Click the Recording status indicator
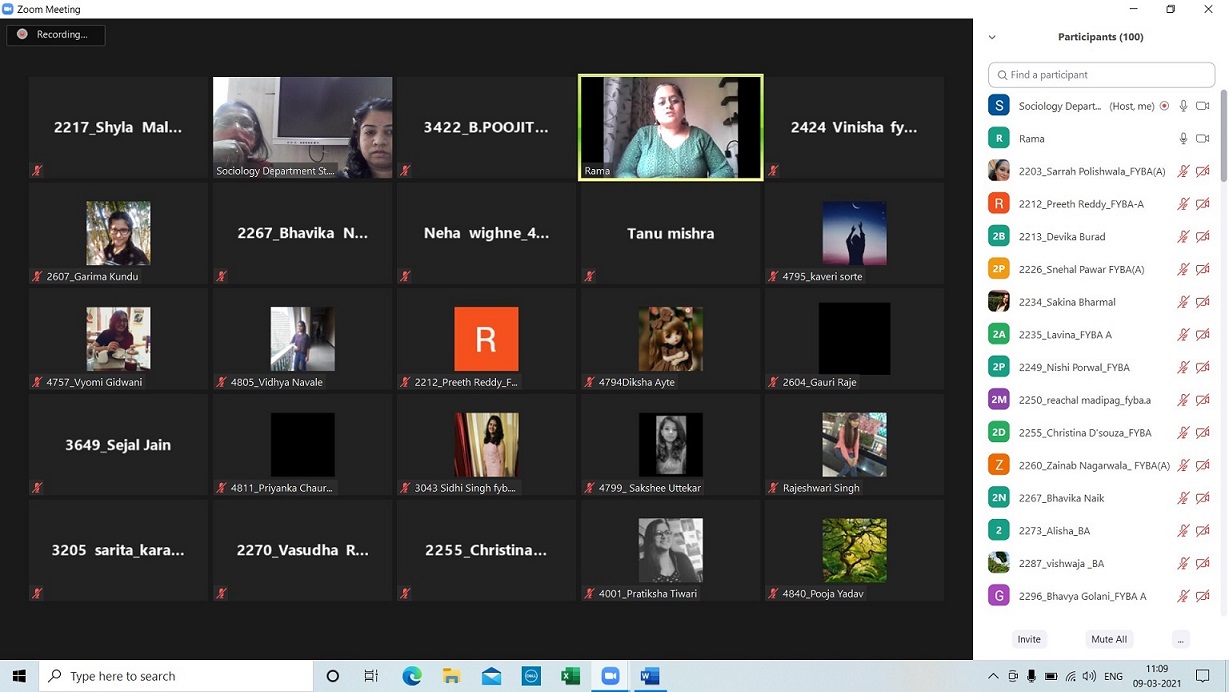 (x=56, y=35)
